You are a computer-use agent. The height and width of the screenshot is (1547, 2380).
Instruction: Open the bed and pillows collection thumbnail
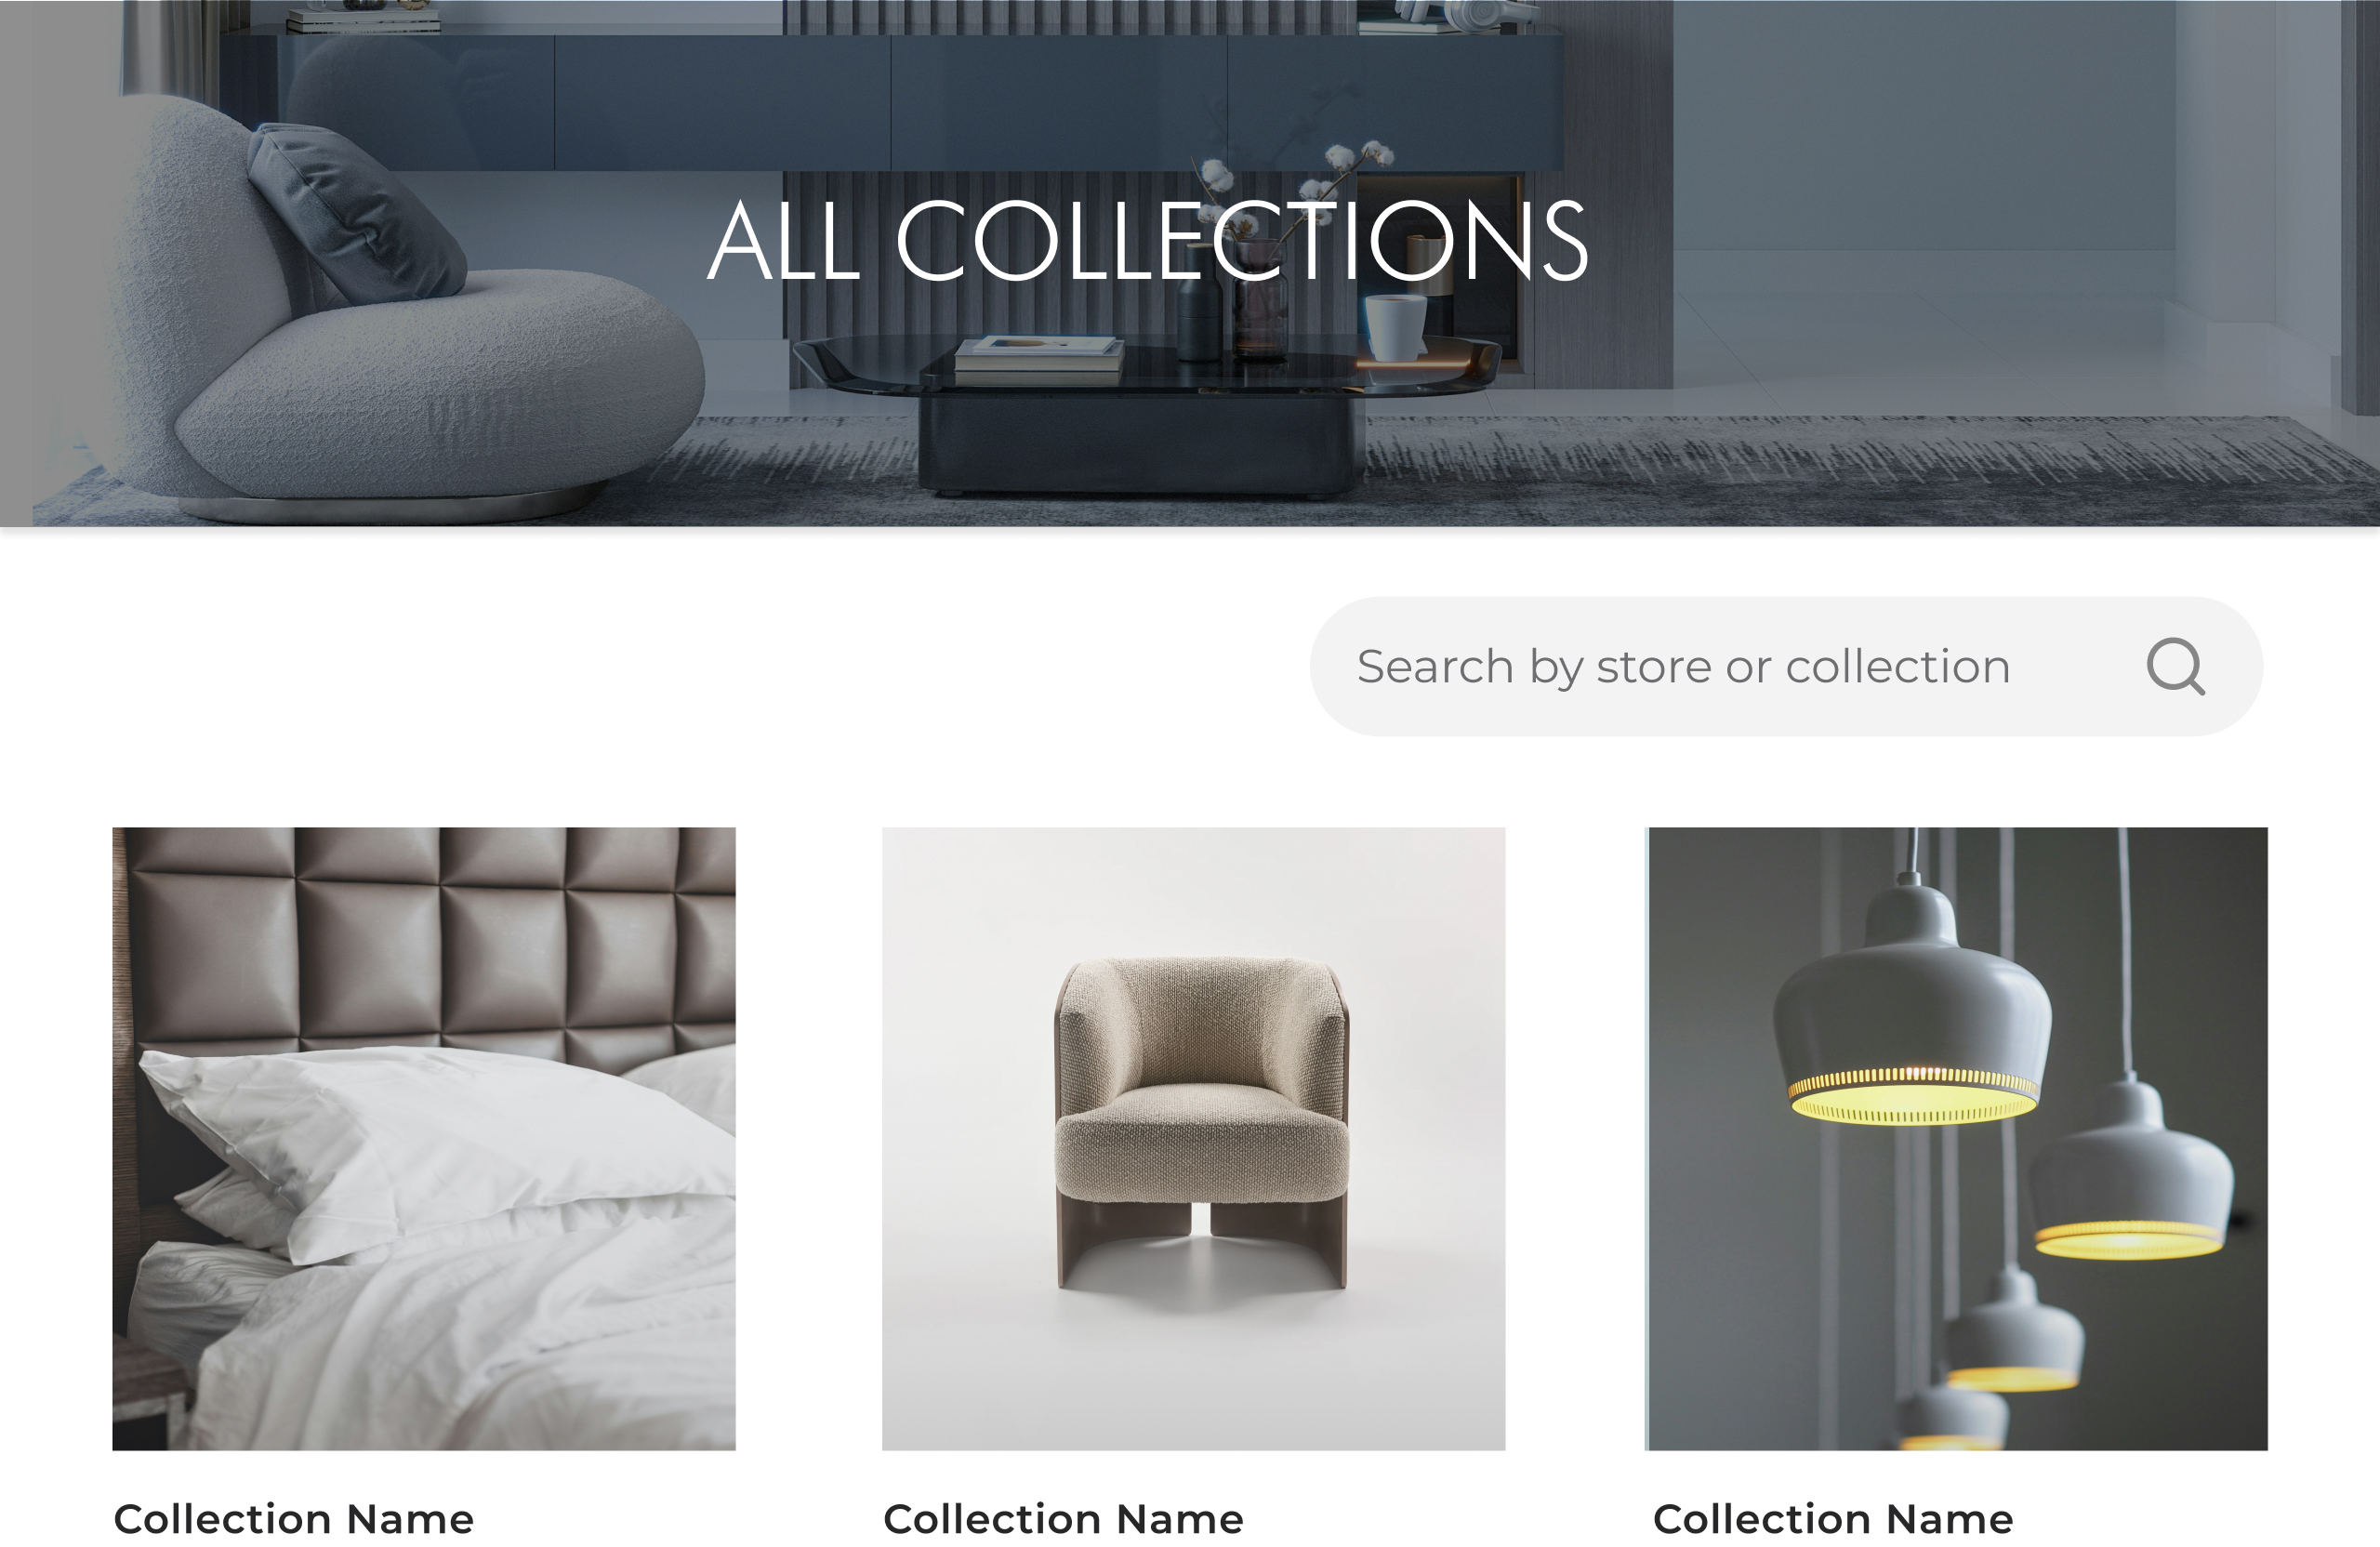click(x=424, y=1138)
